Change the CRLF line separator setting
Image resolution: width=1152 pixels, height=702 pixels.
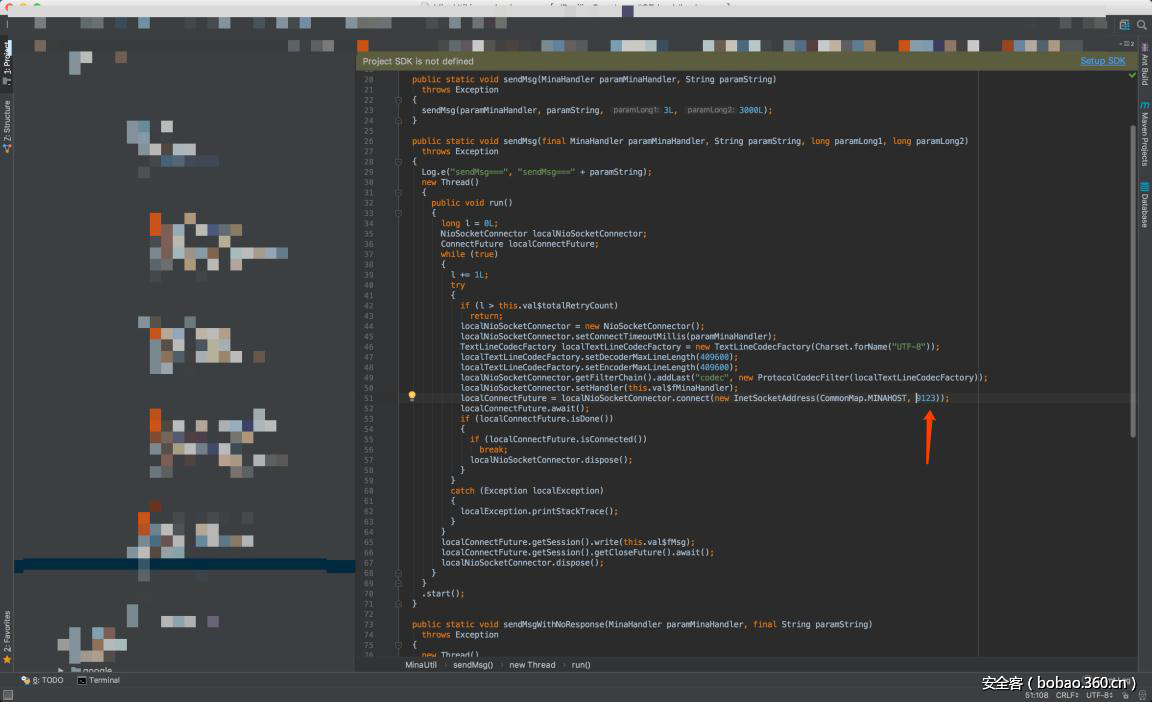[1066, 694]
